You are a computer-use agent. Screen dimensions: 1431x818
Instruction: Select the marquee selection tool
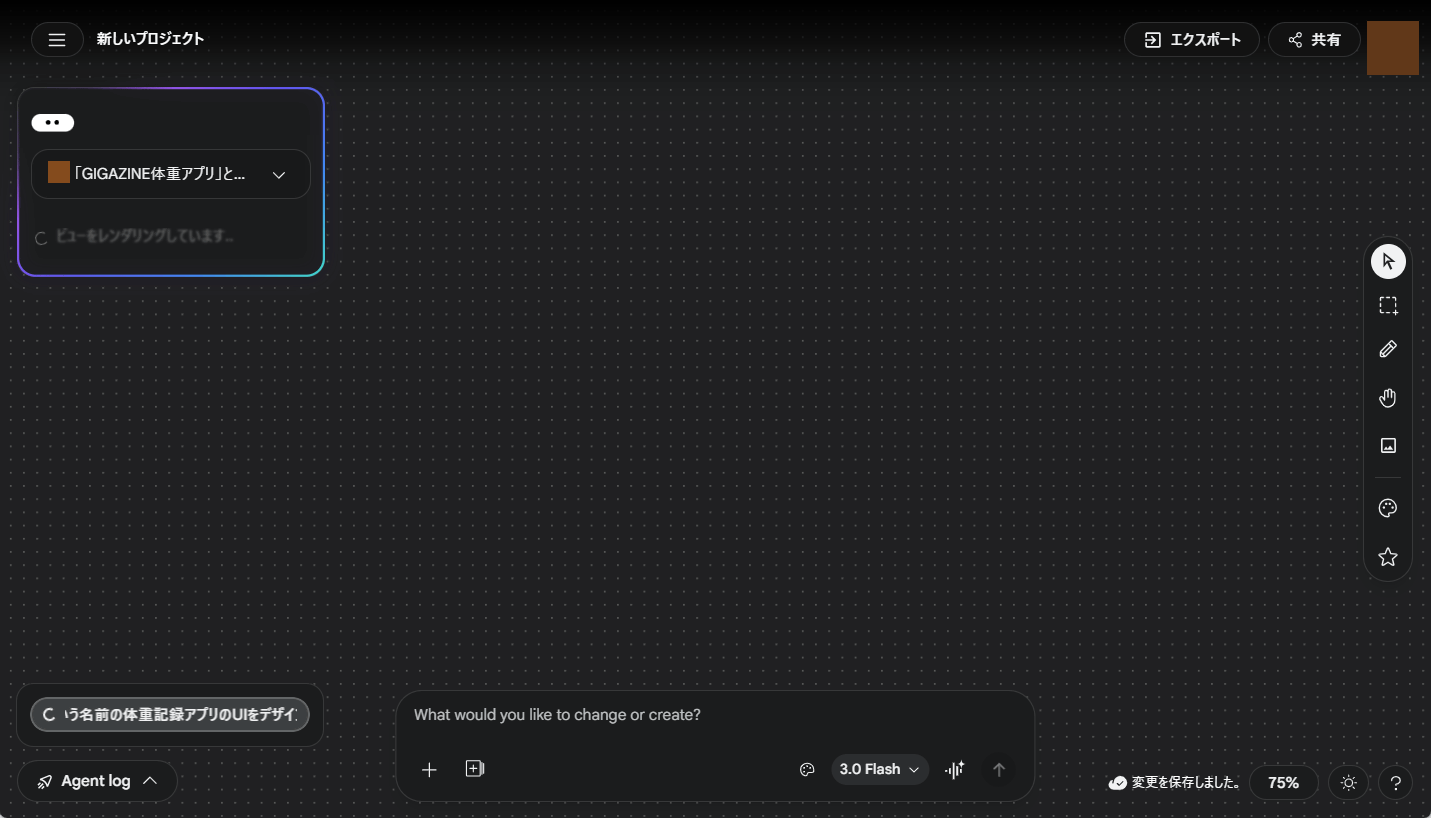tap(1387, 306)
